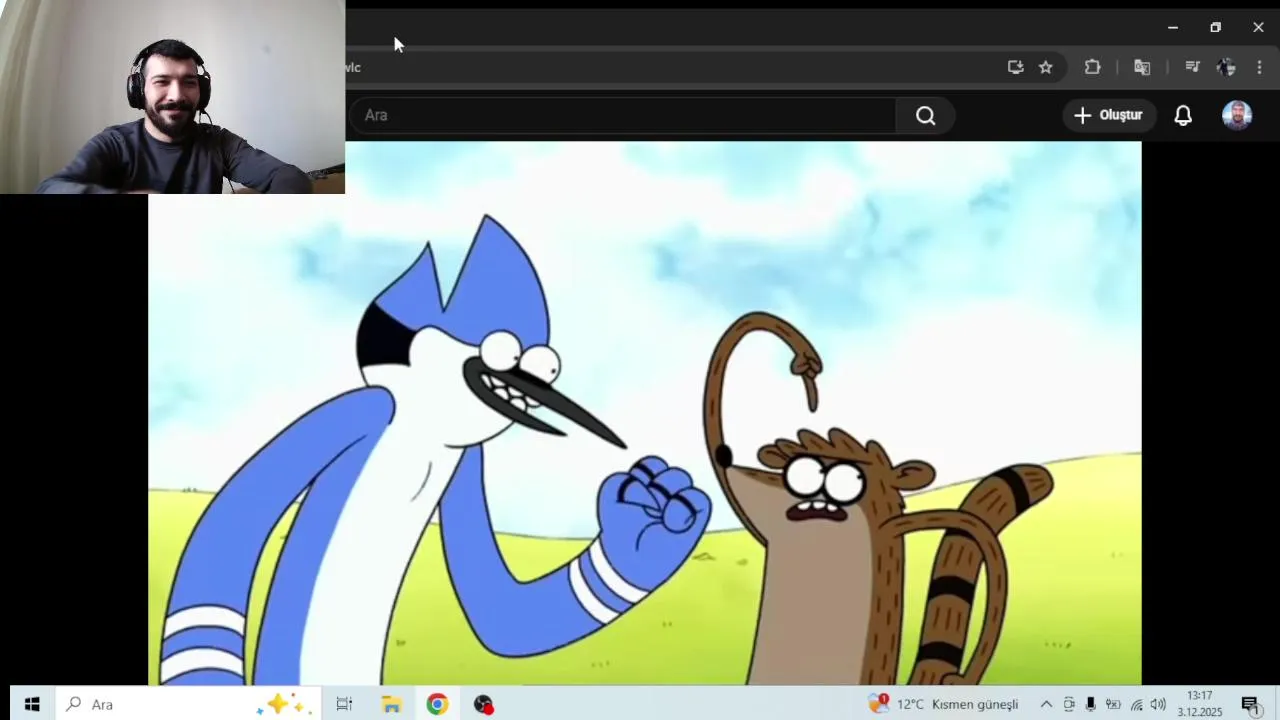Click the Oluştur create button

1108,115
